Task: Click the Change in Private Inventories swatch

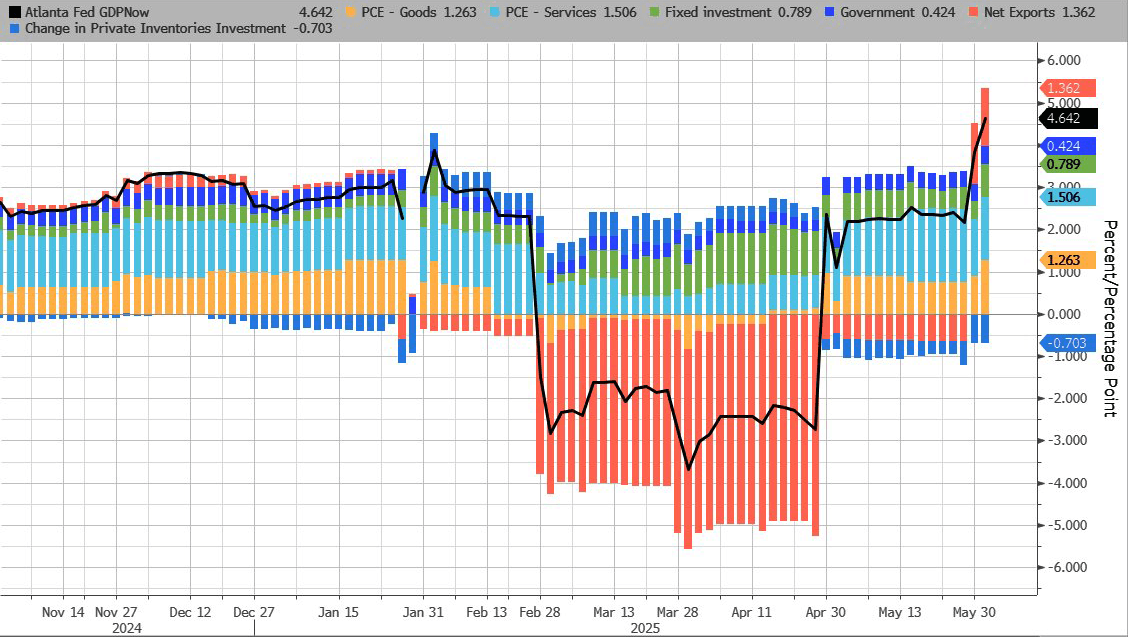Action: tap(11, 29)
